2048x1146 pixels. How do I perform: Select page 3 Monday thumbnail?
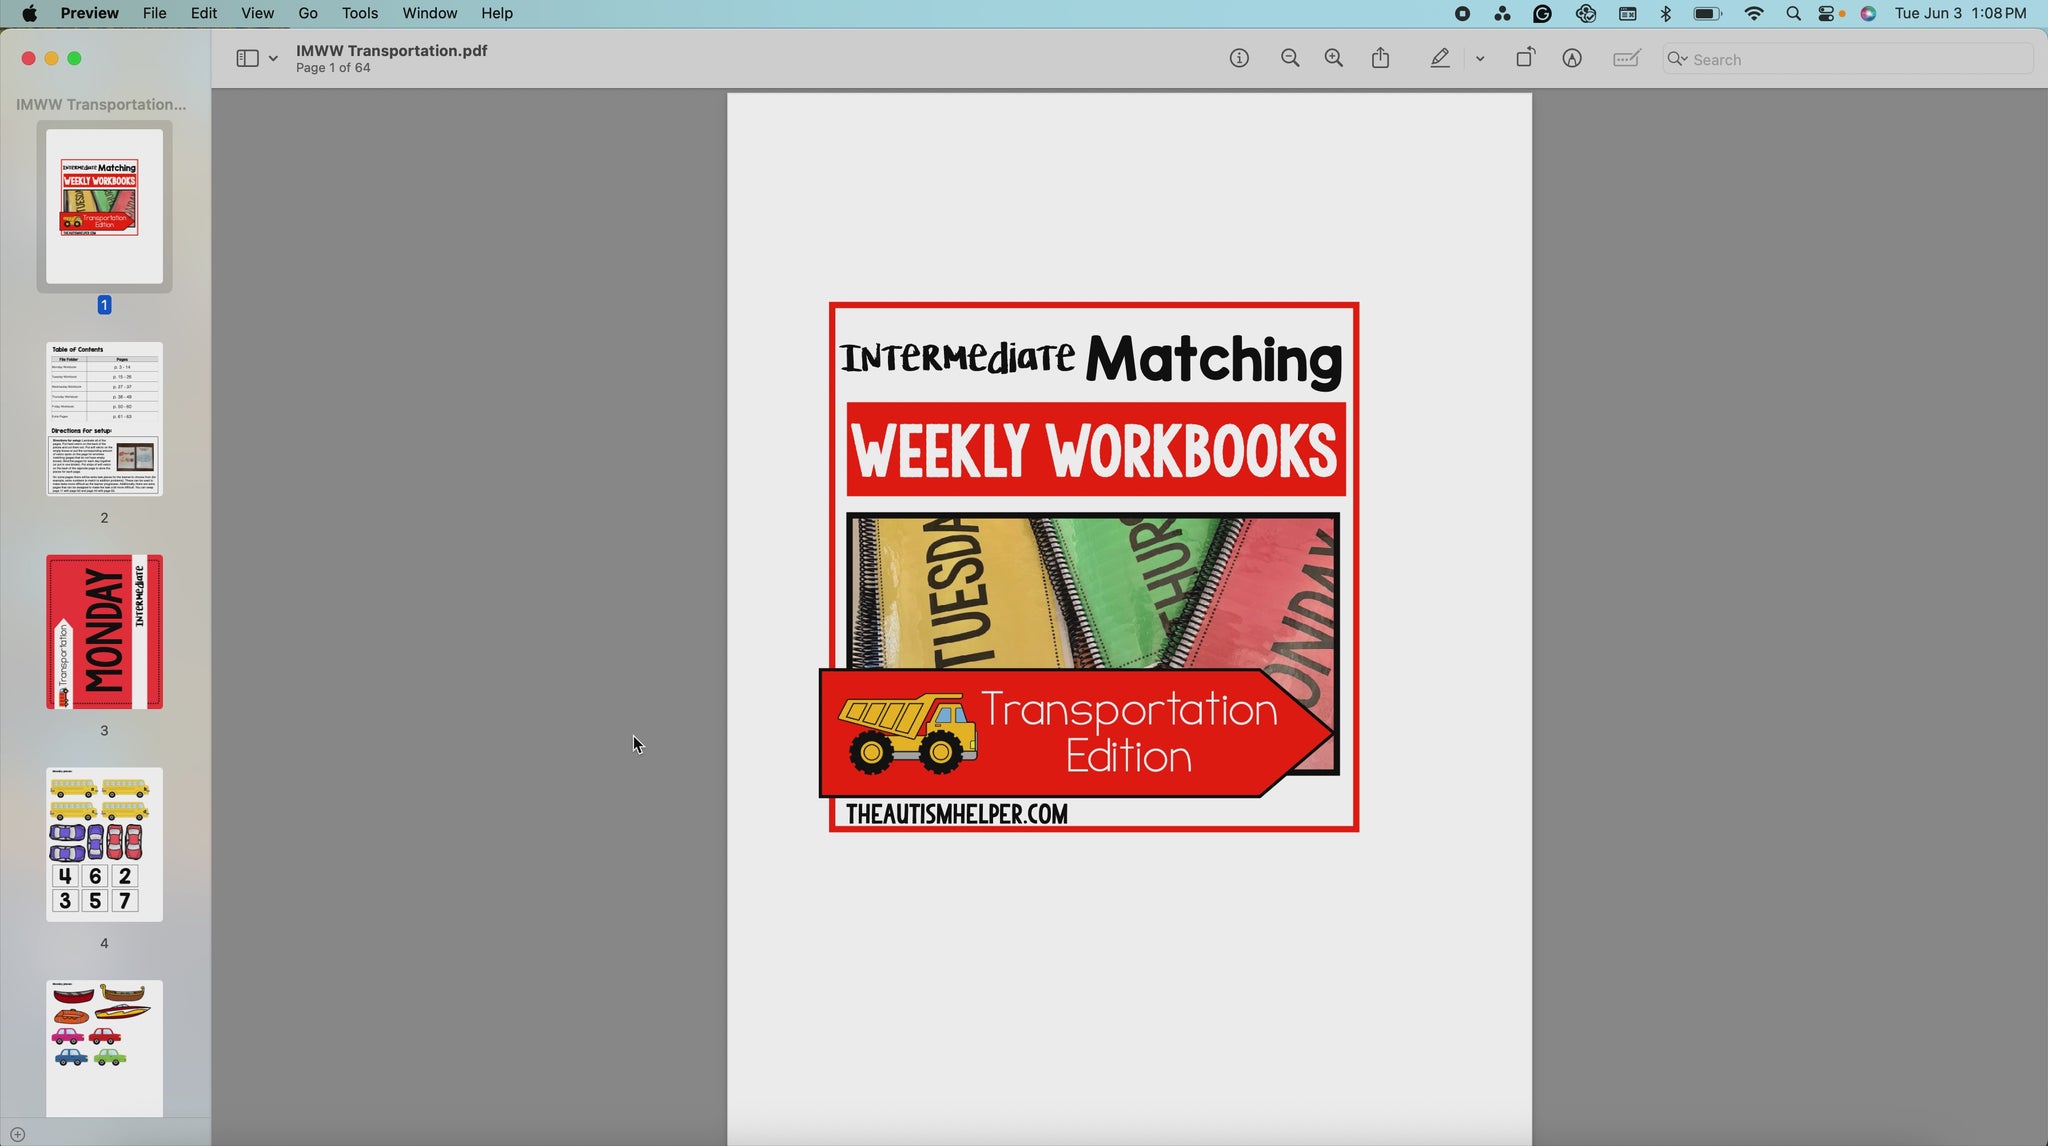tap(104, 632)
